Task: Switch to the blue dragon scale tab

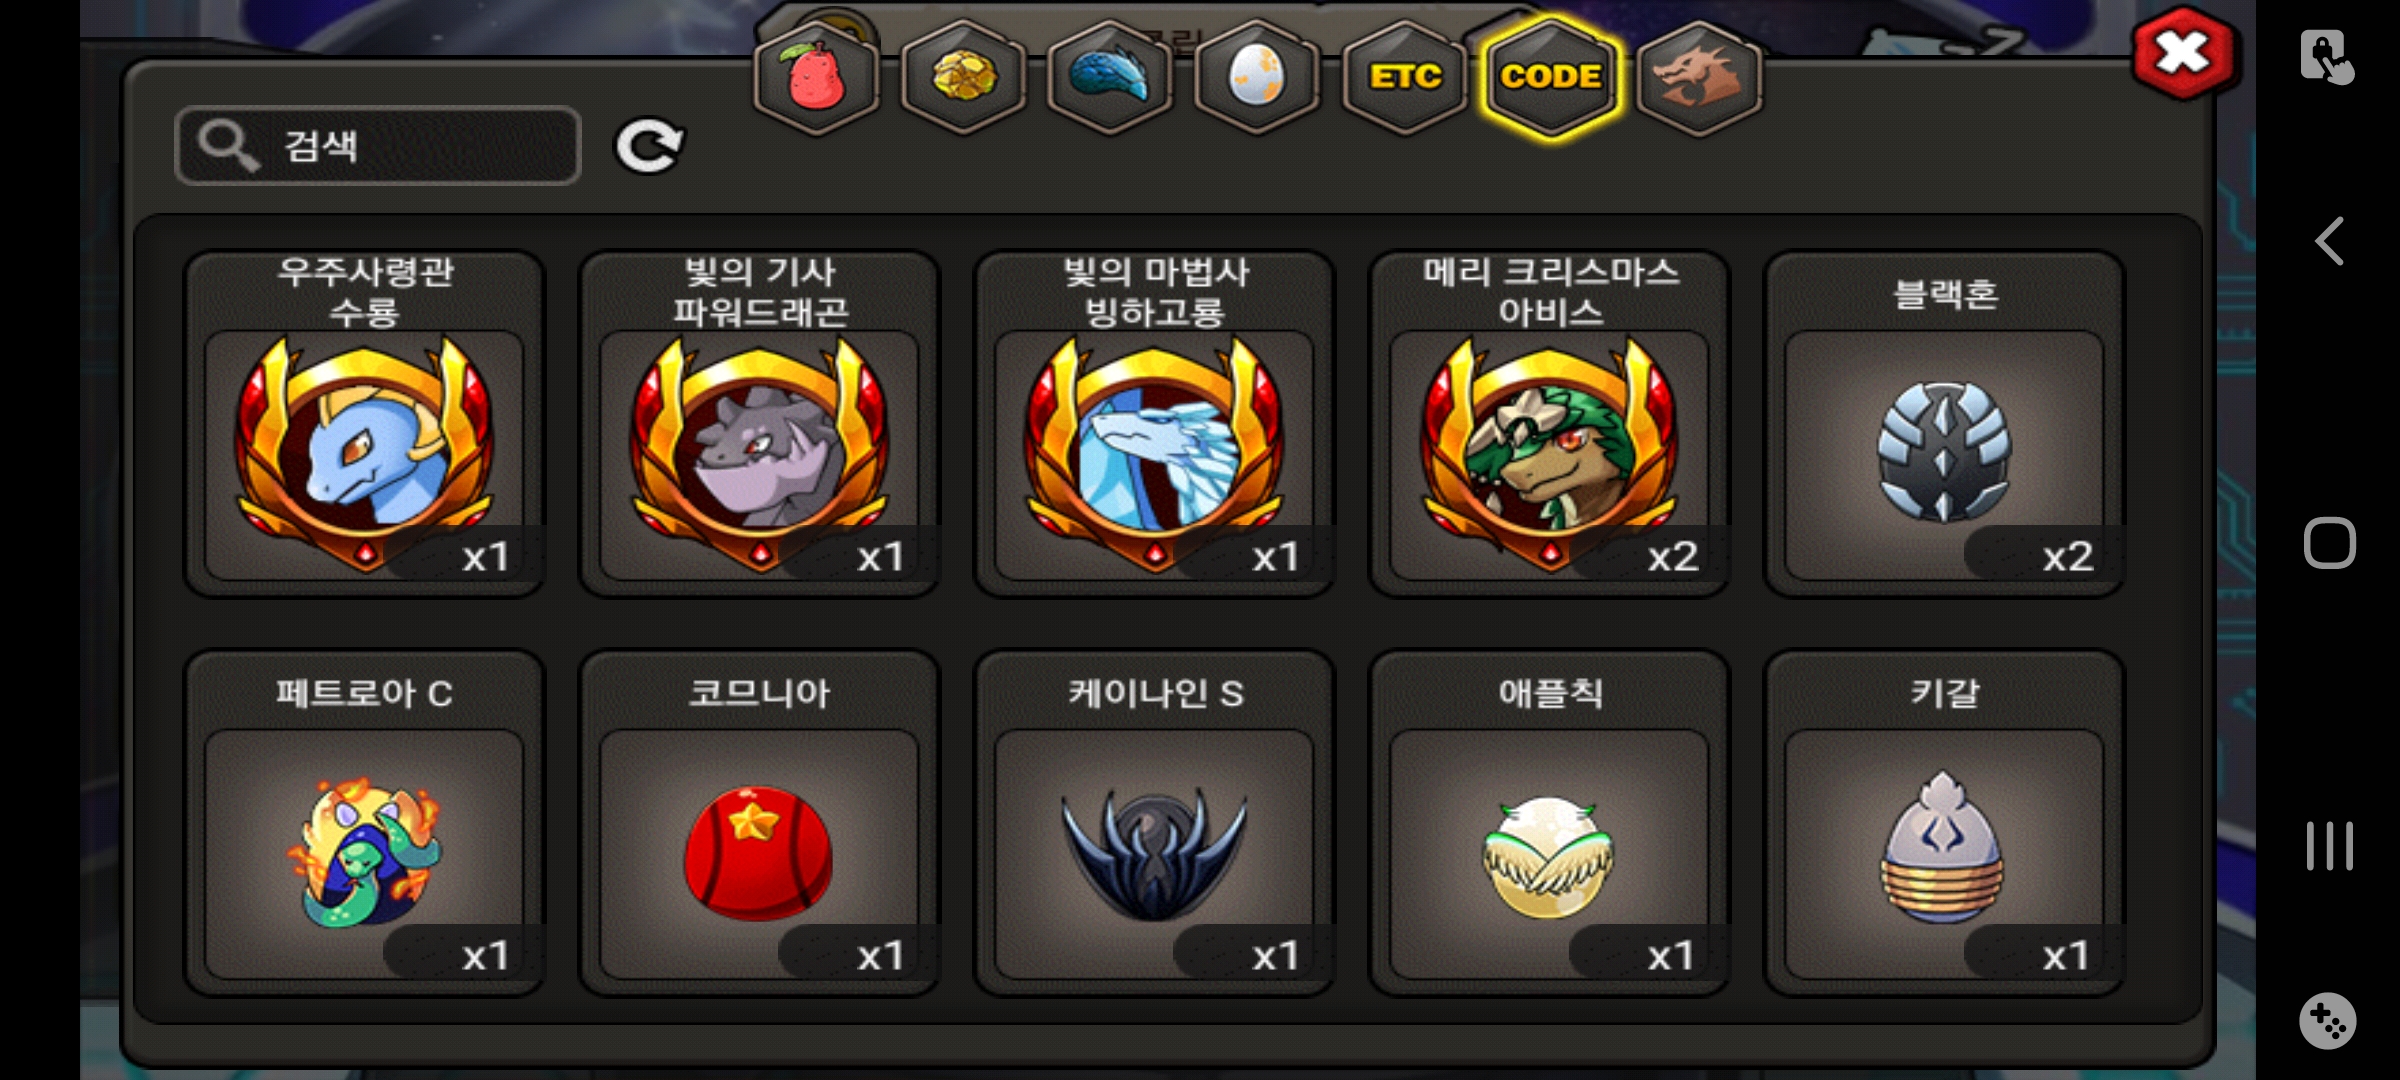Action: (x=1109, y=78)
